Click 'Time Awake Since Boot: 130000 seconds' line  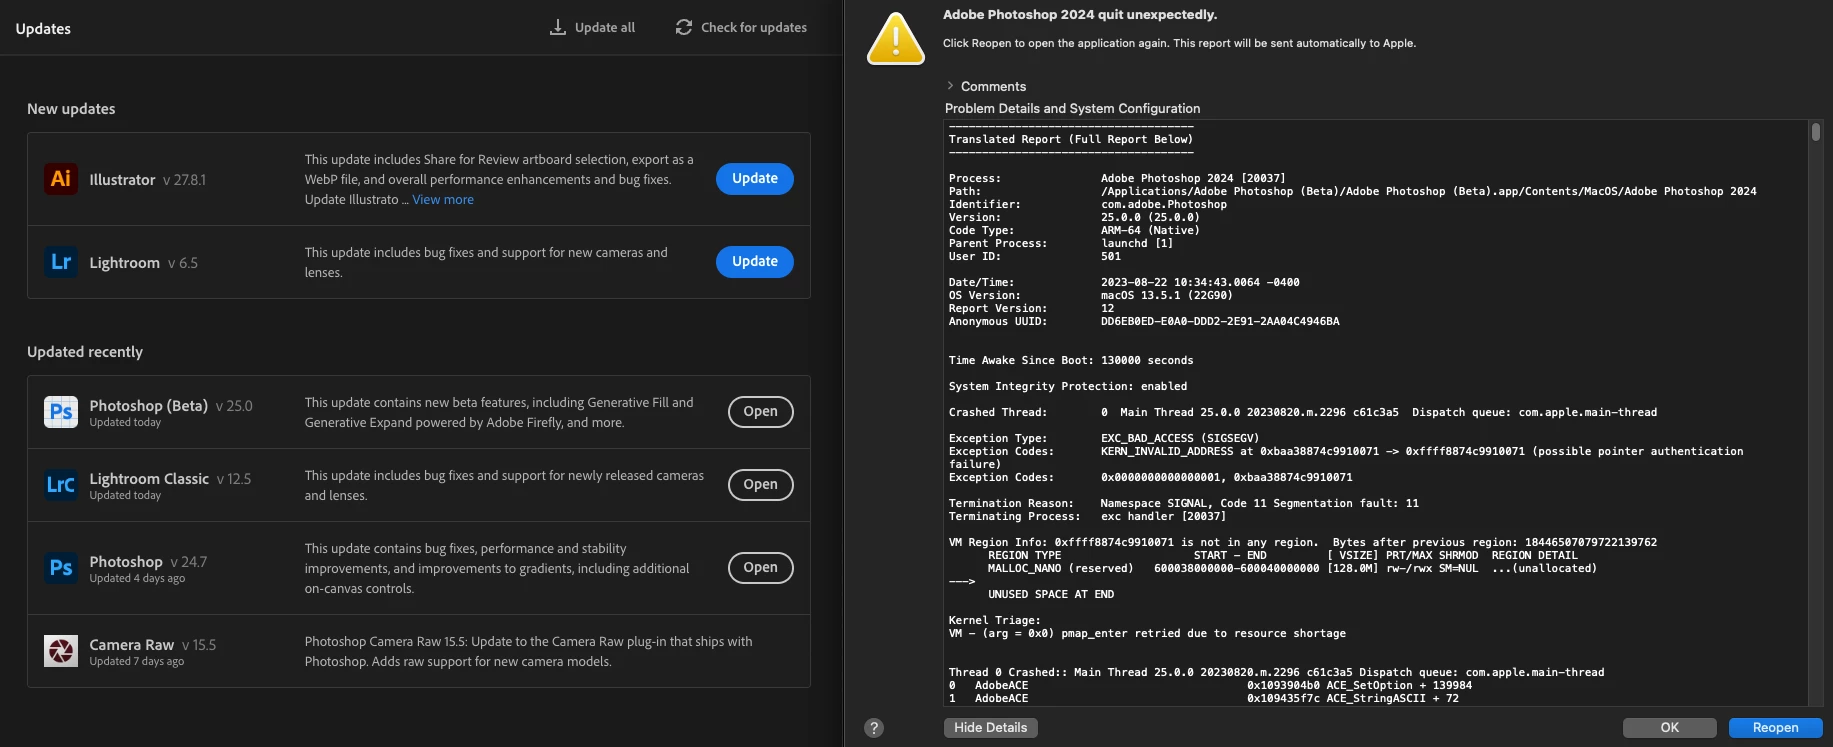[1071, 360]
